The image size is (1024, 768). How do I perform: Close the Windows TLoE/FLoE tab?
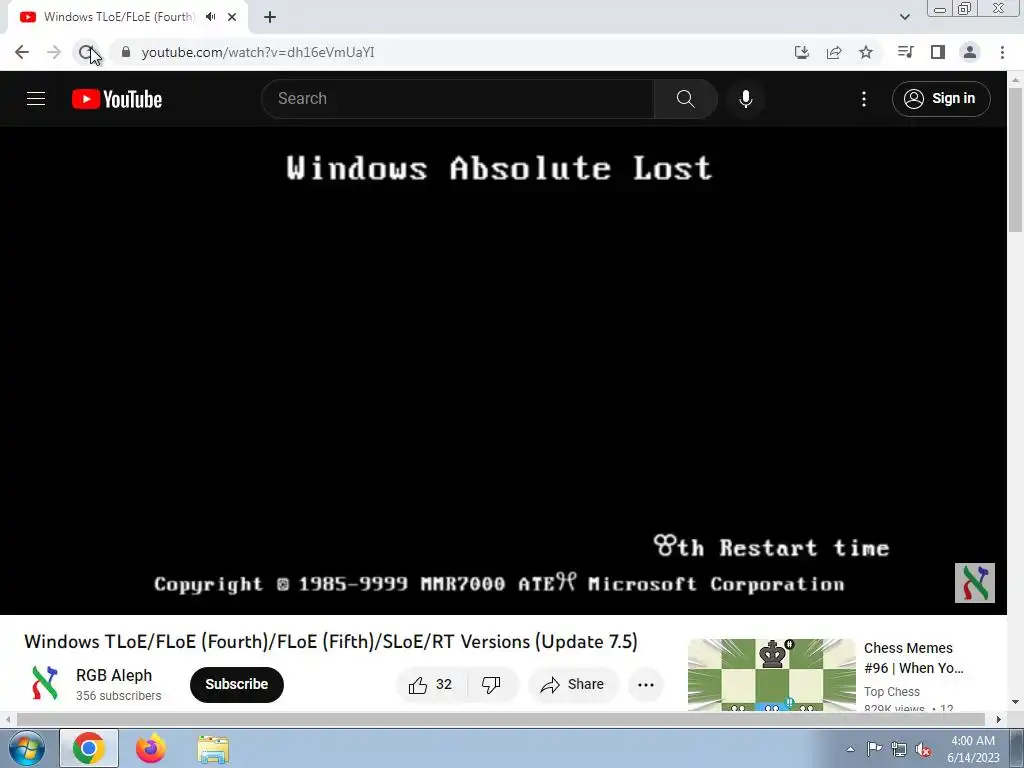(x=232, y=17)
